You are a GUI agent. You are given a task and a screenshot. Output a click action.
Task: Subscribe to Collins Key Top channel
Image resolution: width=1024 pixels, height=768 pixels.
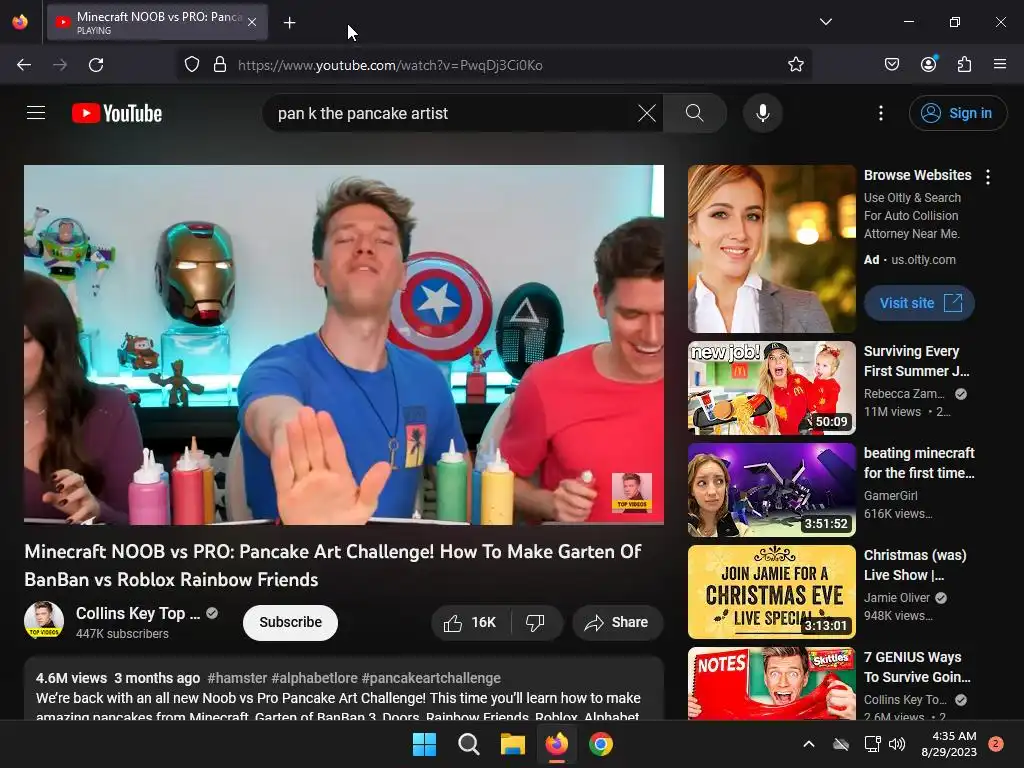[290, 622]
